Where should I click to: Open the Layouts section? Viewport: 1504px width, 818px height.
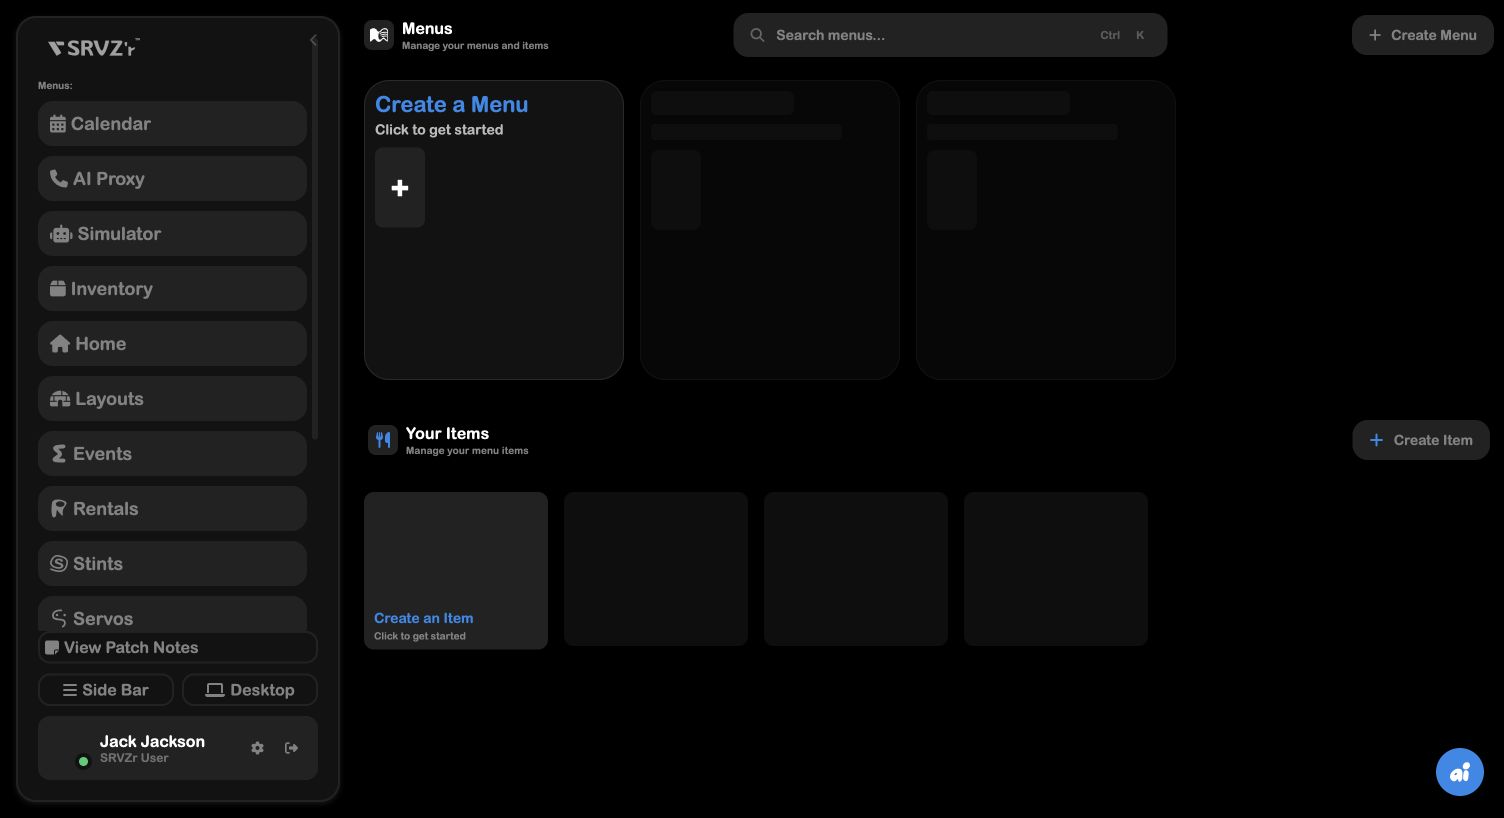[172, 399]
